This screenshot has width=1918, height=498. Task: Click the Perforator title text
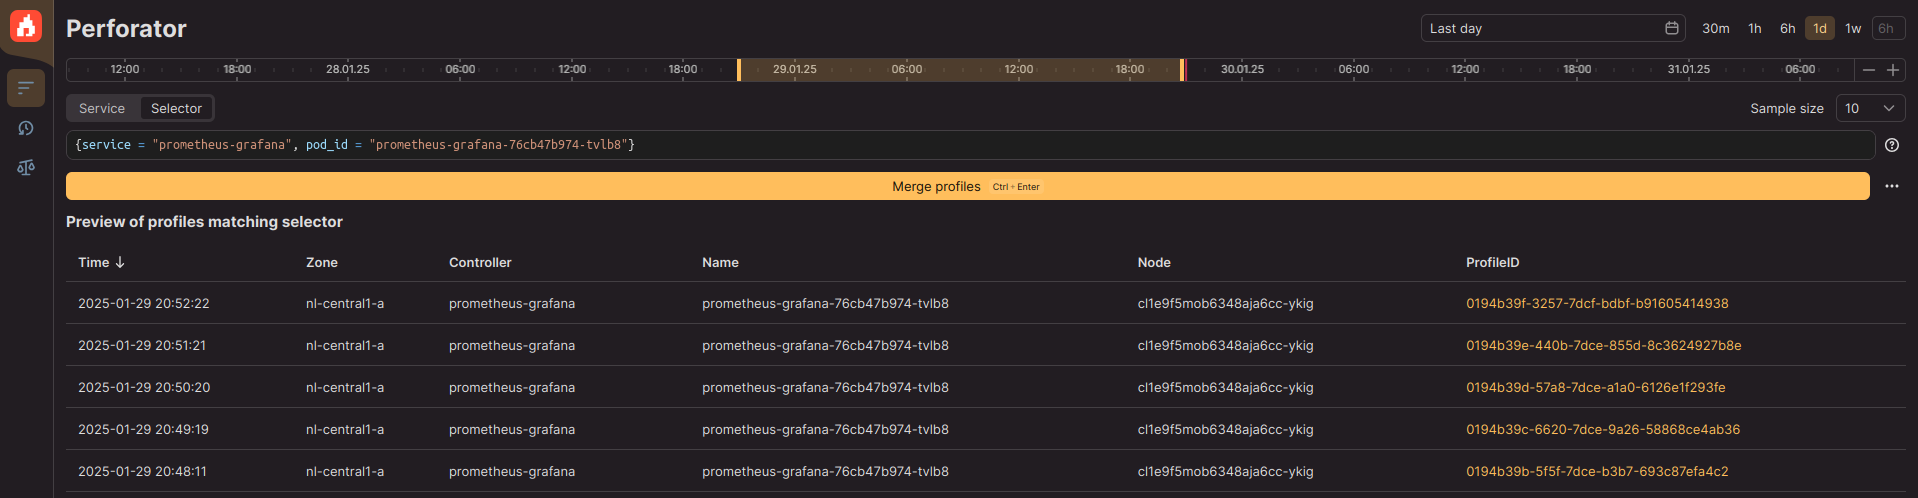pyautogui.click(x=126, y=28)
